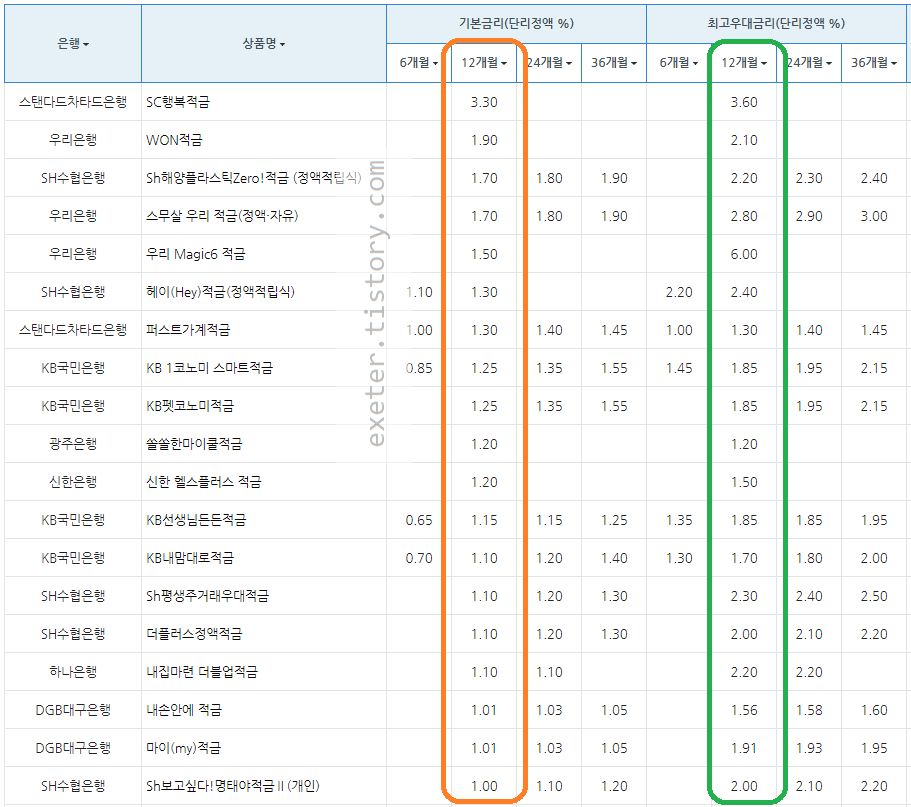Image resolution: width=911 pixels, height=807 pixels.
Task: Select product 스무살 우리 적금(정액·자유)
Action: click(222, 216)
